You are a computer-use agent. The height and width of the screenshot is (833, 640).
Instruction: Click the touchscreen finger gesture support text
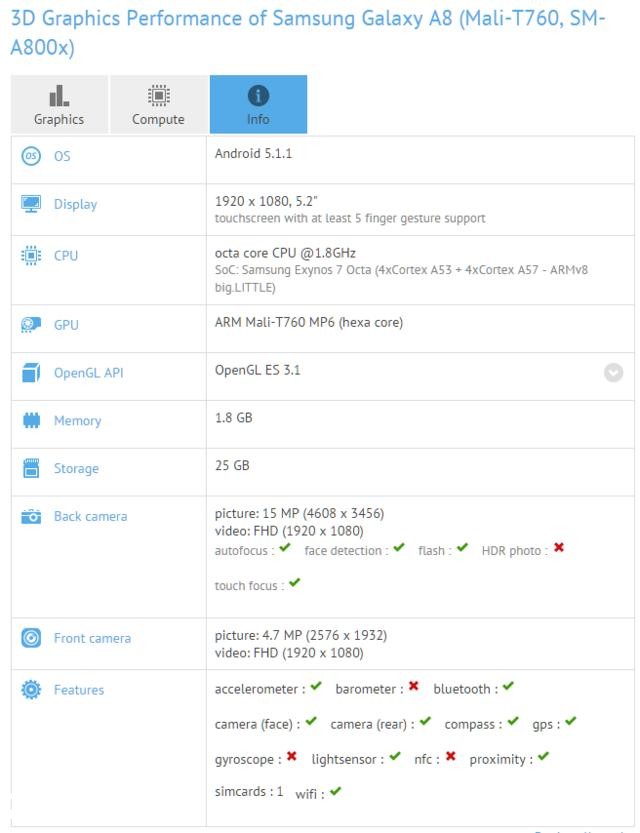pos(350,218)
